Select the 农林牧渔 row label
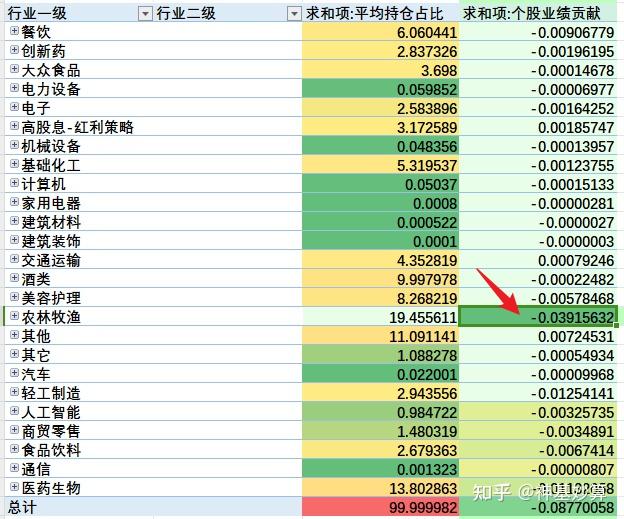This screenshot has width=624, height=519. point(51,317)
